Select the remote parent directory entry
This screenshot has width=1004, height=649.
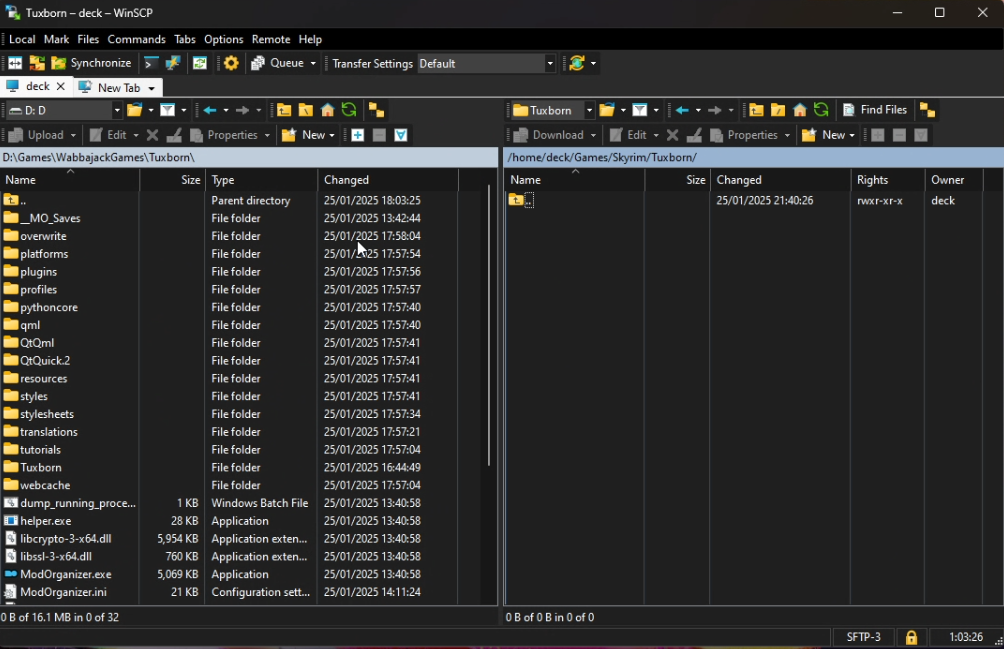[x=521, y=200]
